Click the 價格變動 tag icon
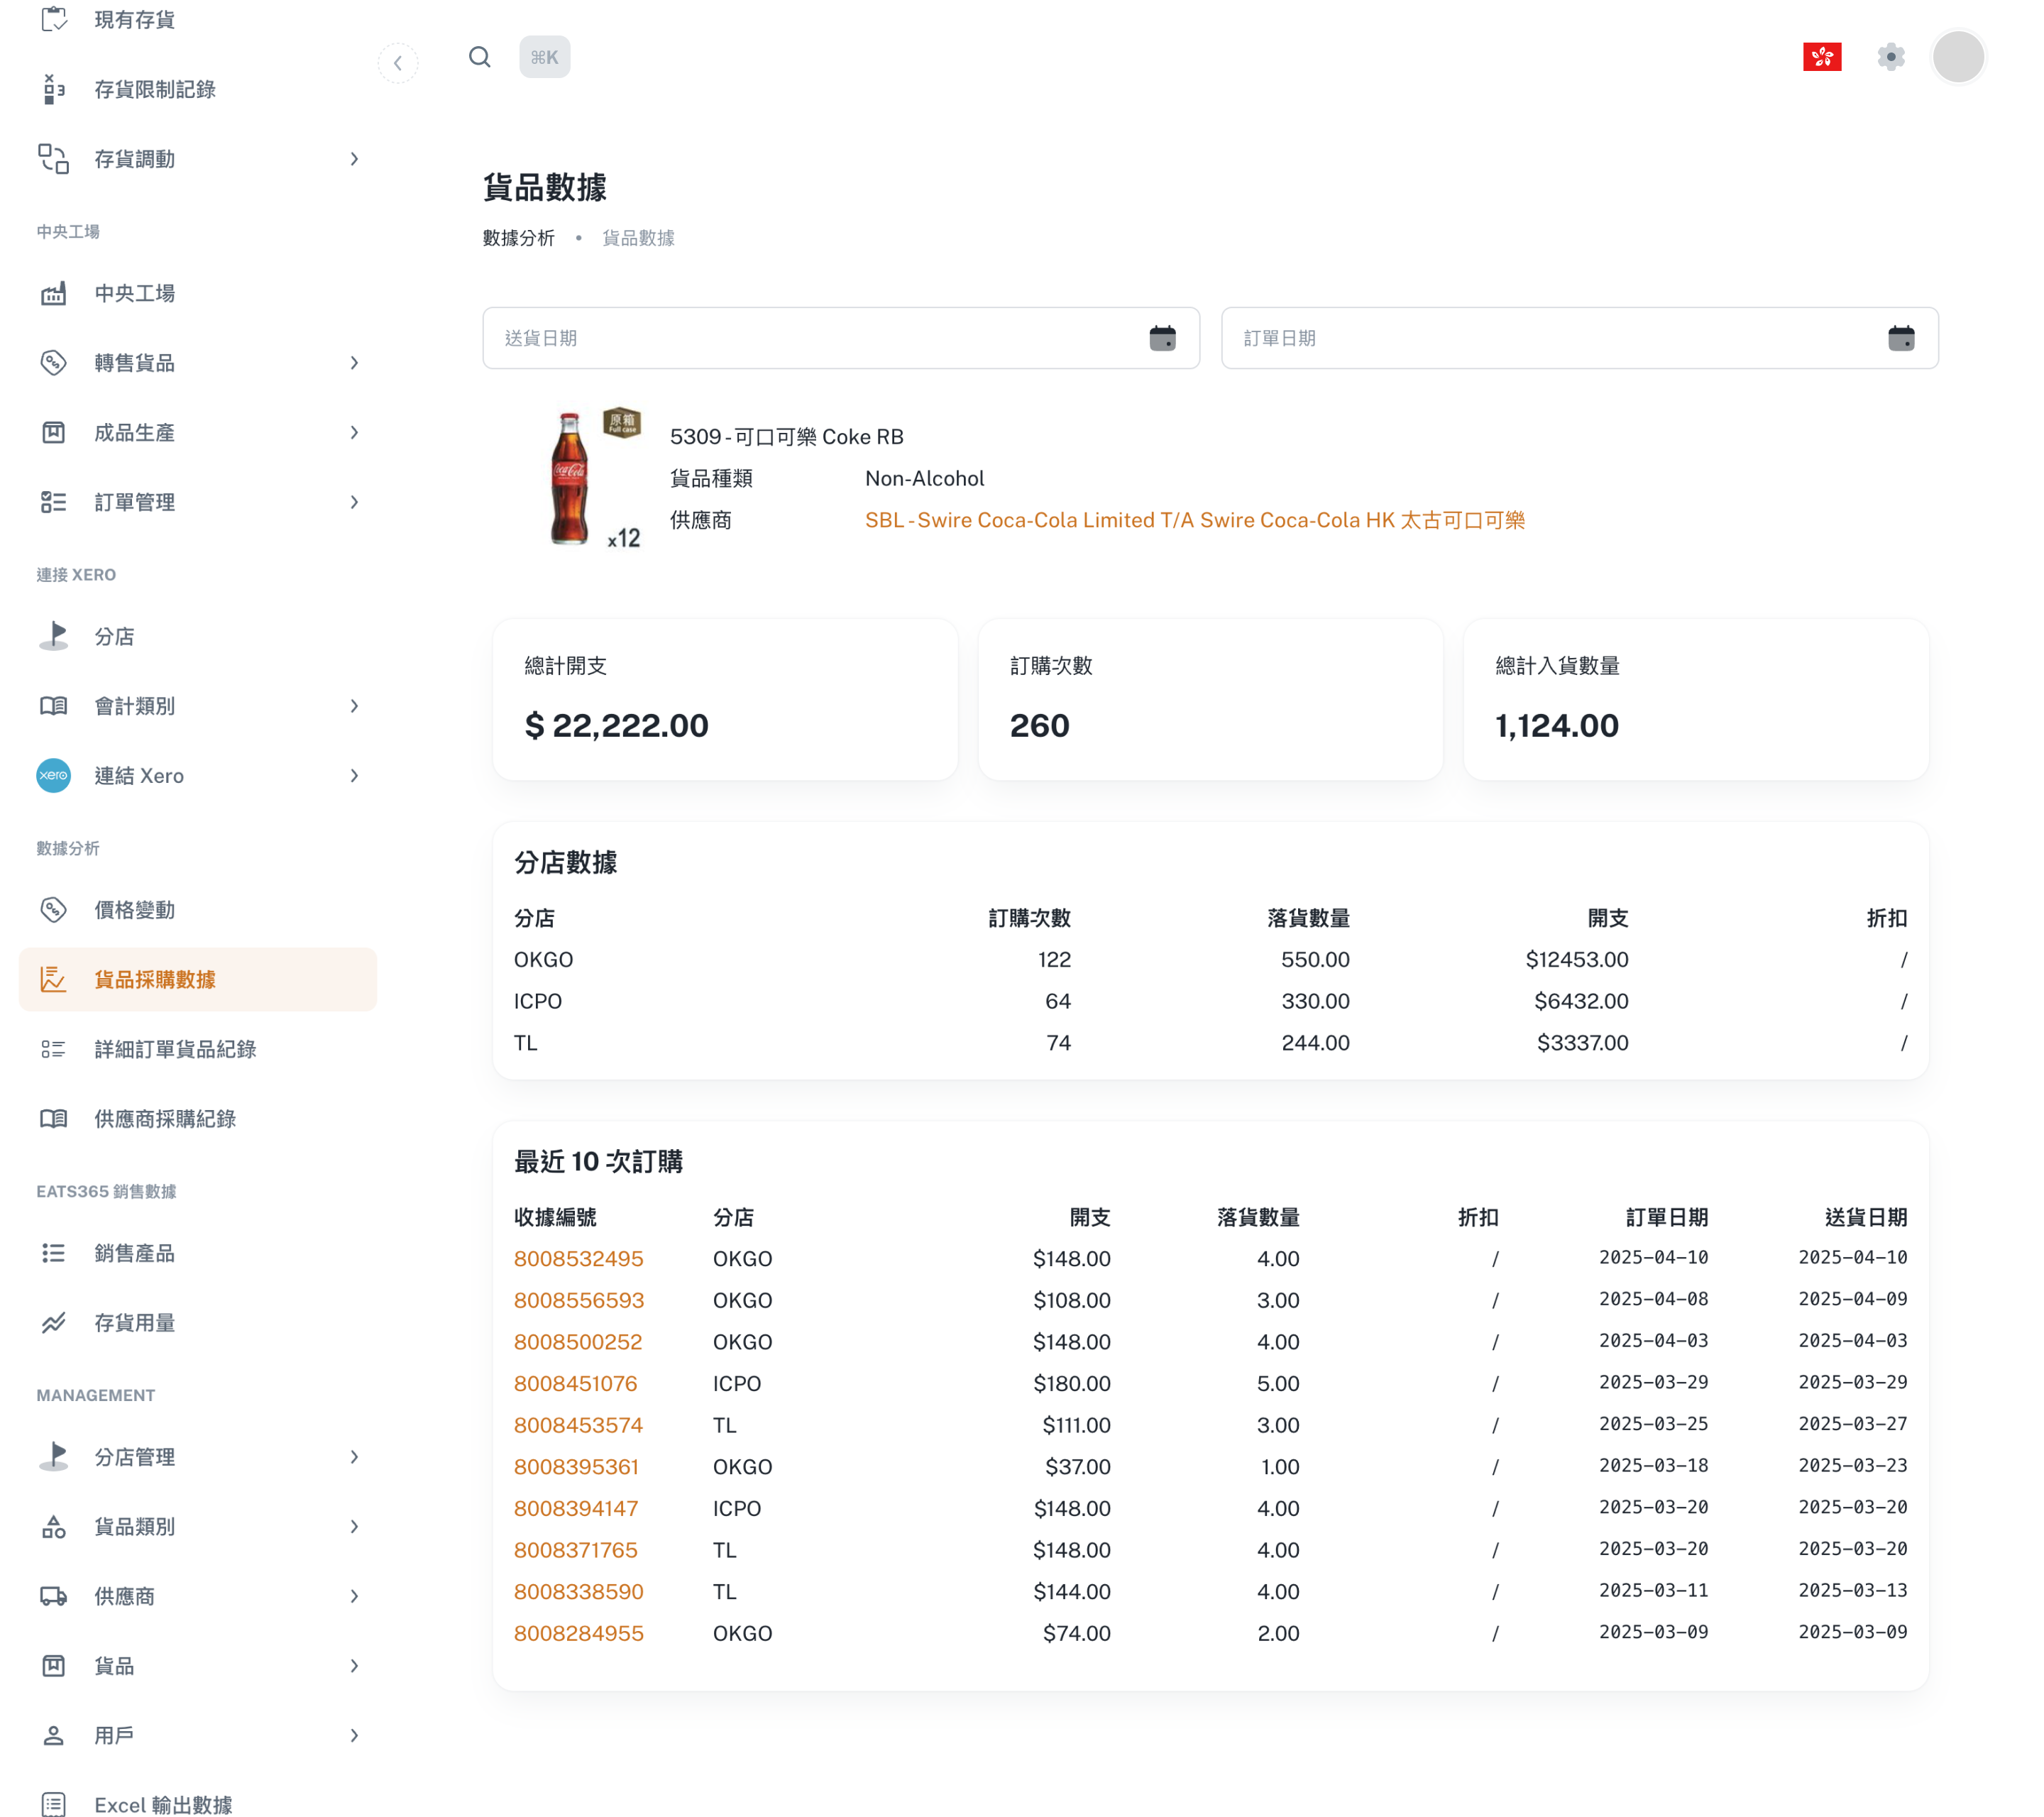The image size is (2044, 1817). click(x=54, y=910)
